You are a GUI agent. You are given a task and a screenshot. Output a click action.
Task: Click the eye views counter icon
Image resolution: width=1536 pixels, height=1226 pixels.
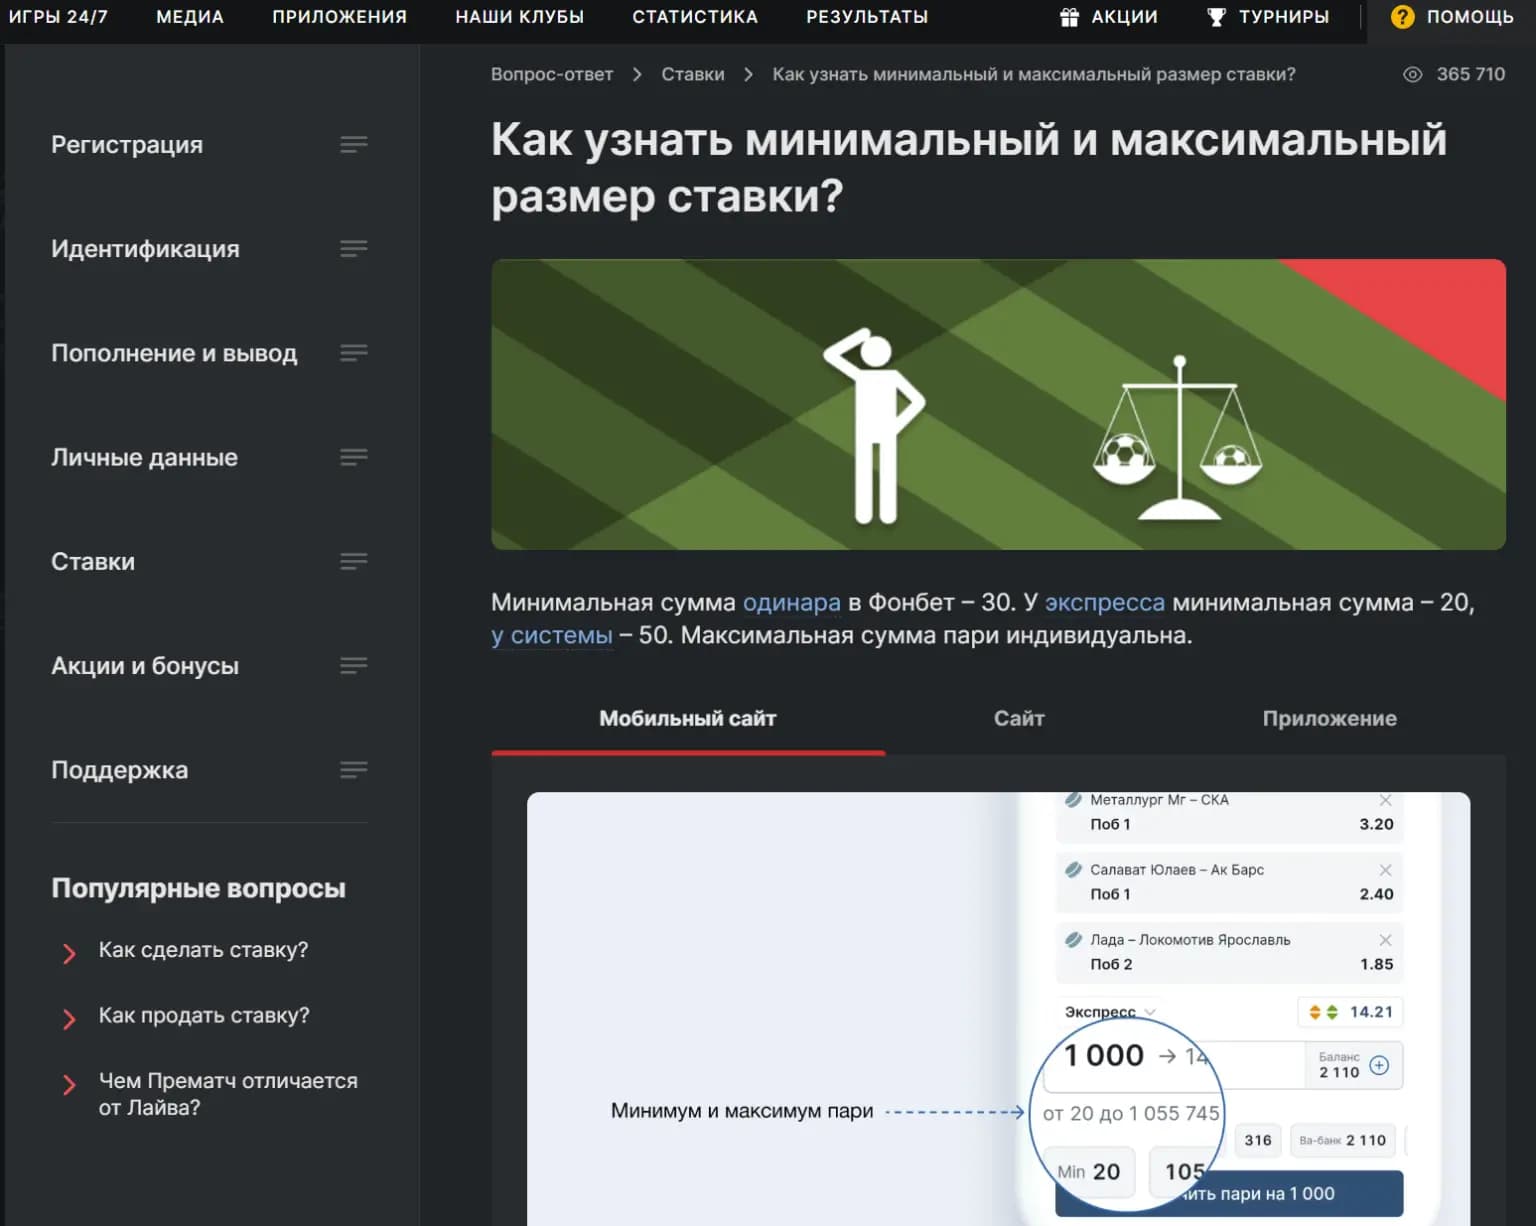(x=1412, y=74)
